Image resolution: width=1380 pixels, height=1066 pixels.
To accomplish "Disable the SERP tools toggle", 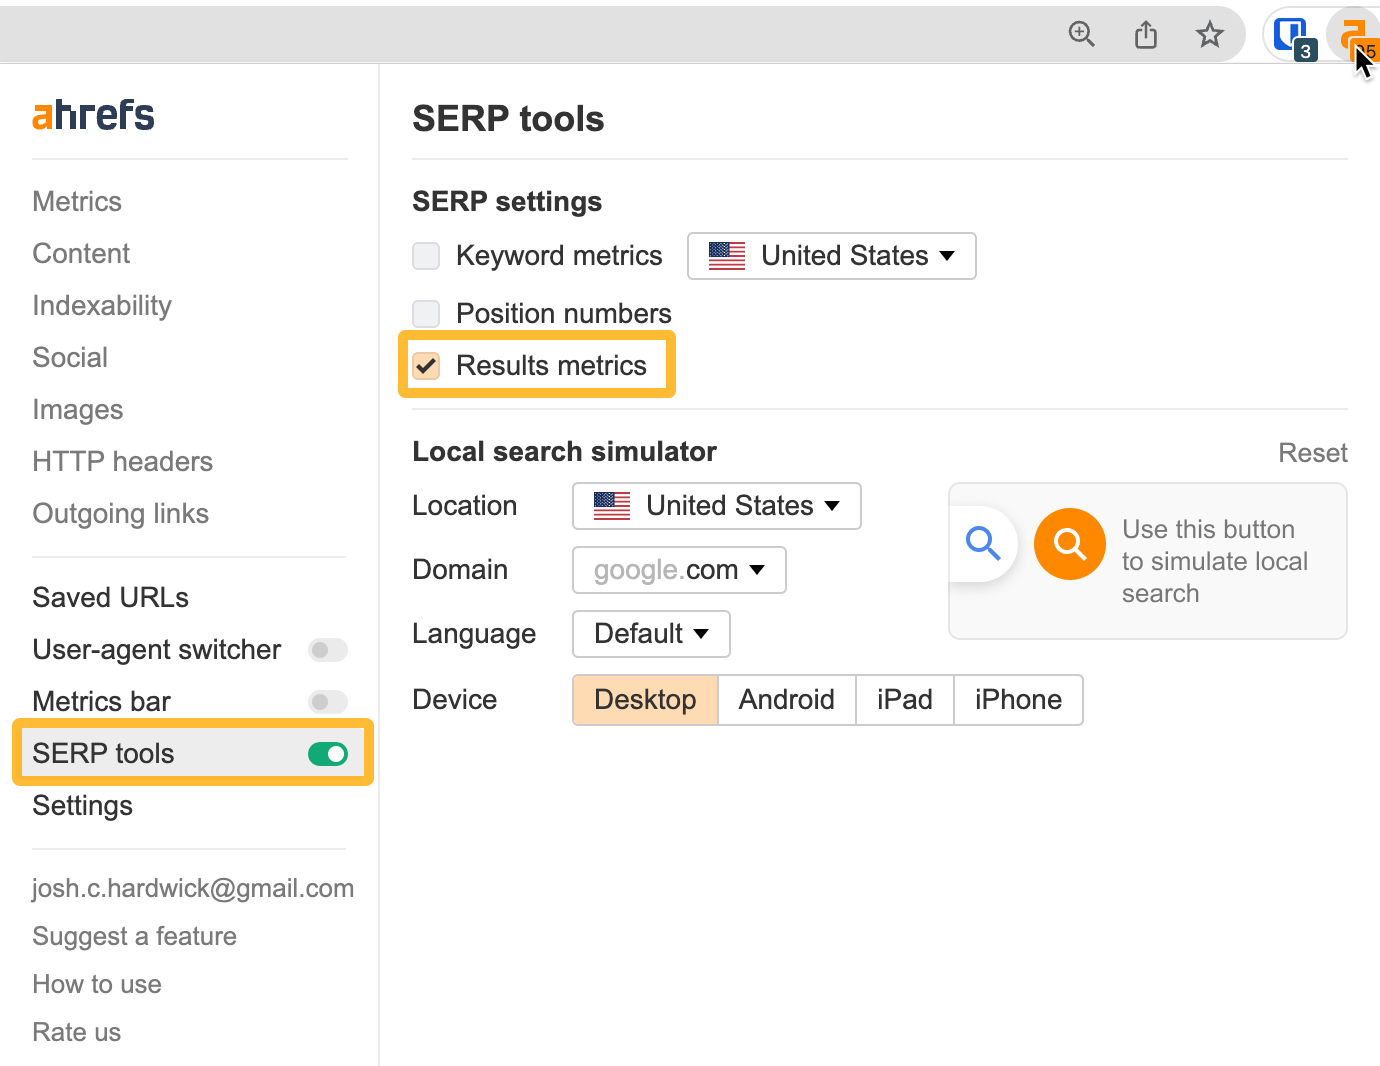I will coord(328,753).
